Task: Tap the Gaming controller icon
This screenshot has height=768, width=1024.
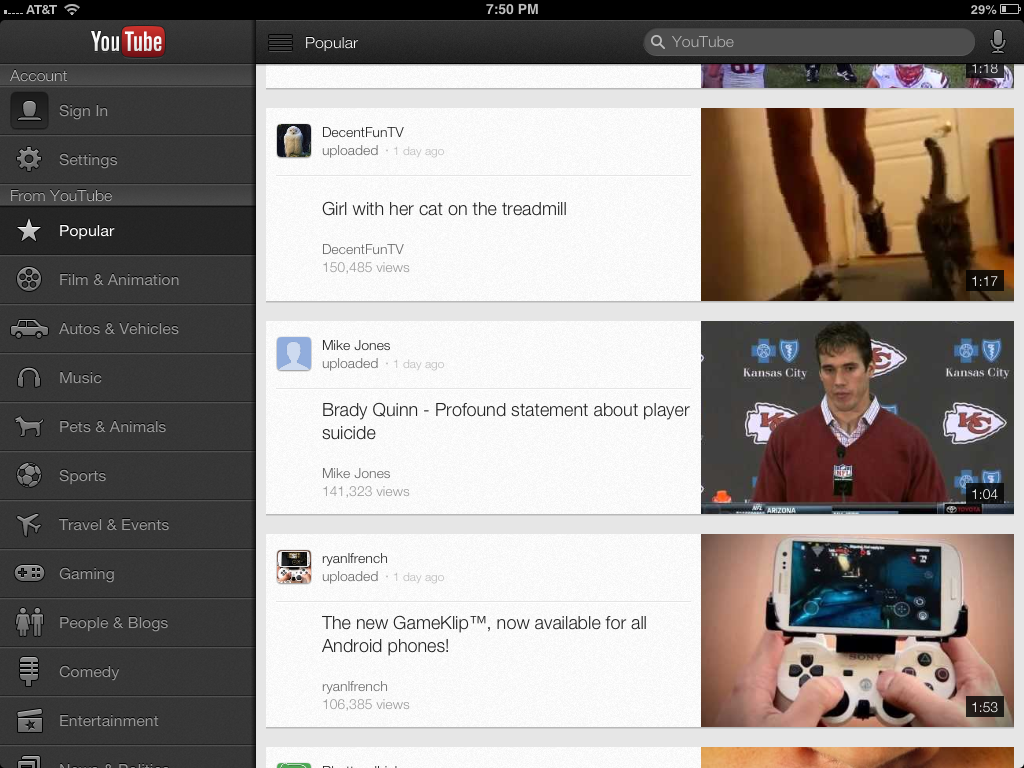Action: point(29,573)
